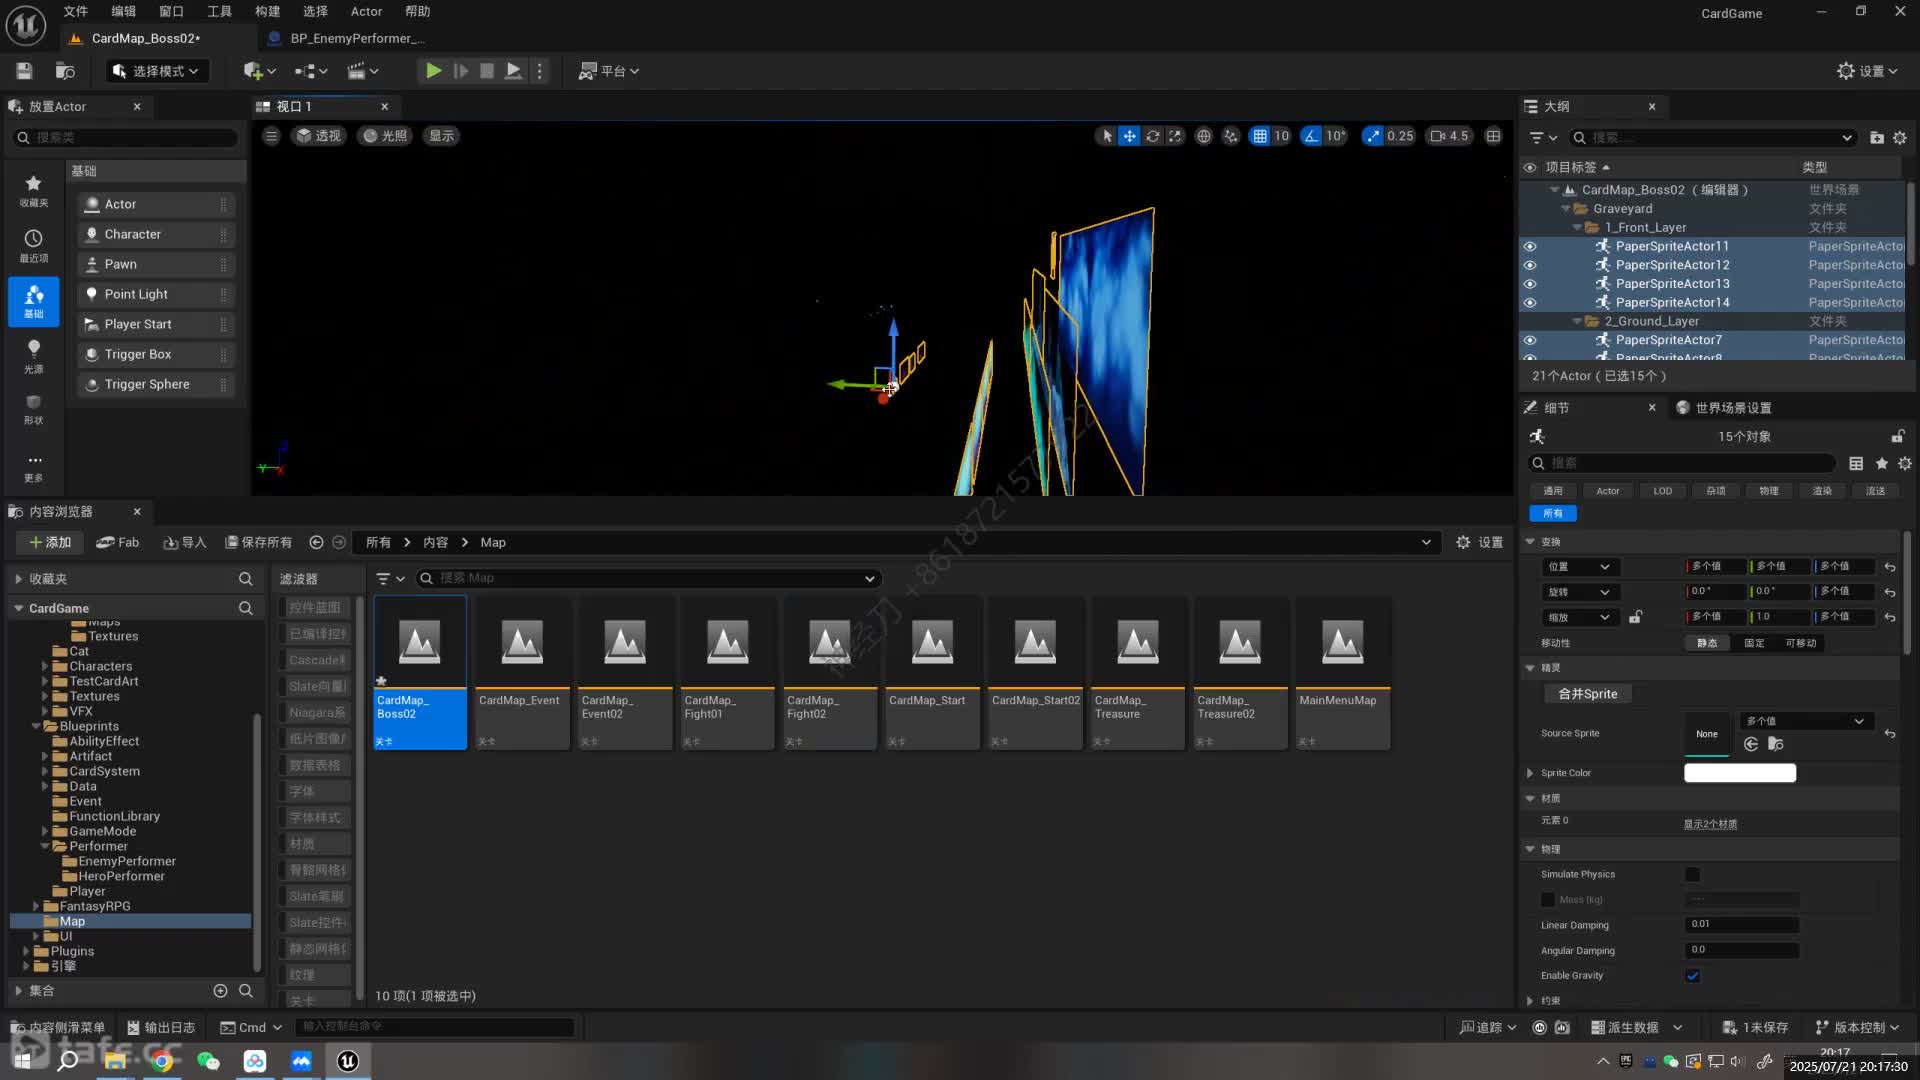Enable Simulate Physics checkbox
Viewport: 1920px width, 1080px height.
point(1692,875)
